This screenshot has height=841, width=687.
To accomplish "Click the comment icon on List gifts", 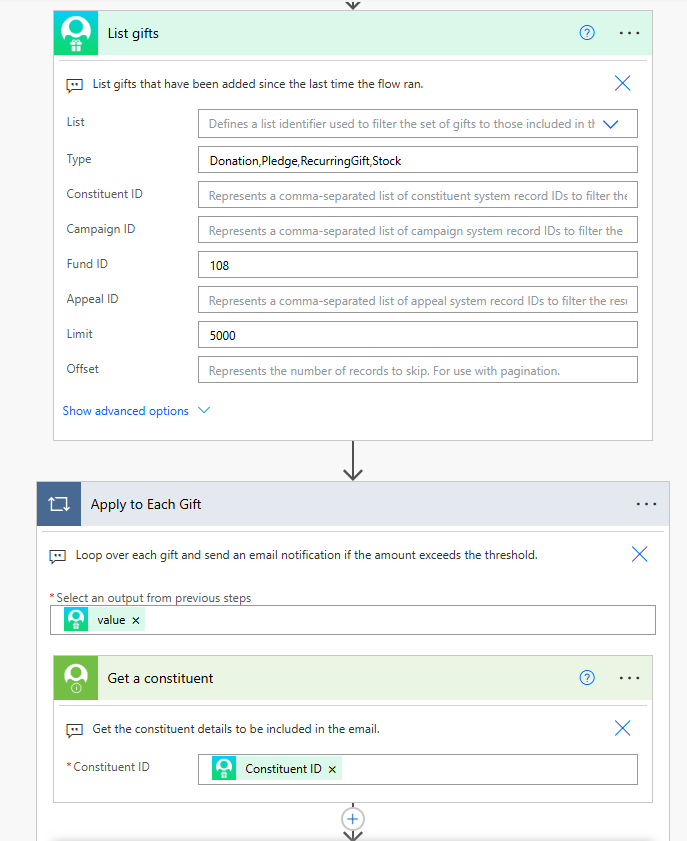I will (74, 84).
